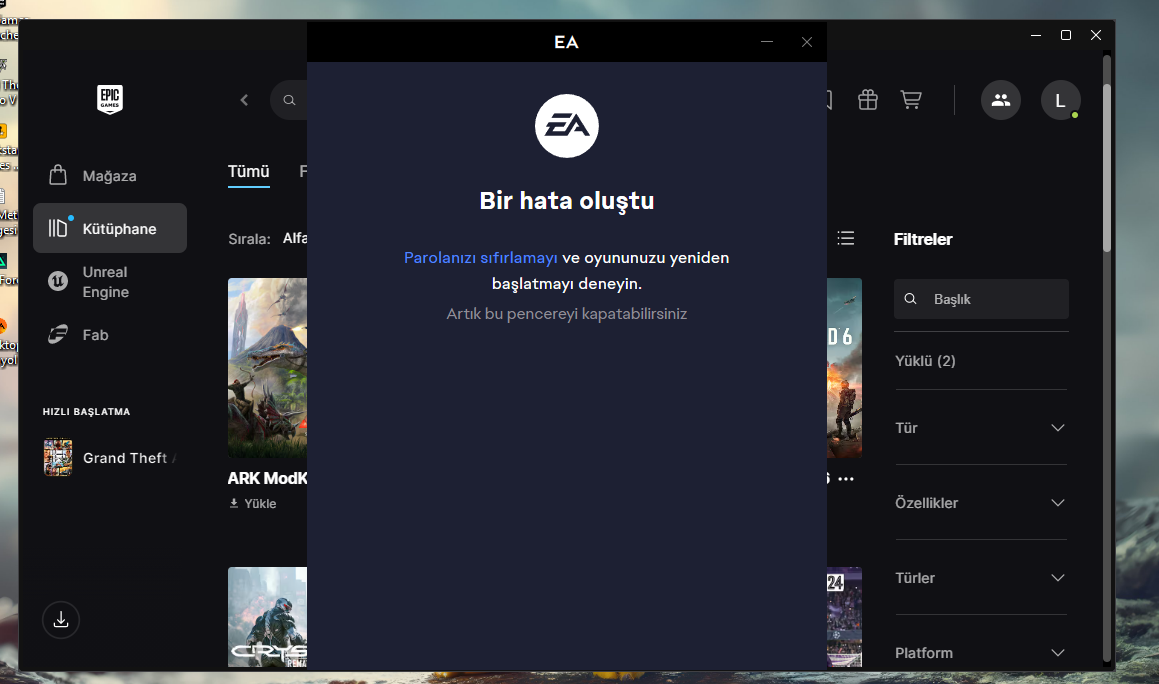This screenshot has width=1159, height=684.
Task: Open the Fab marketplace
Action: point(95,335)
